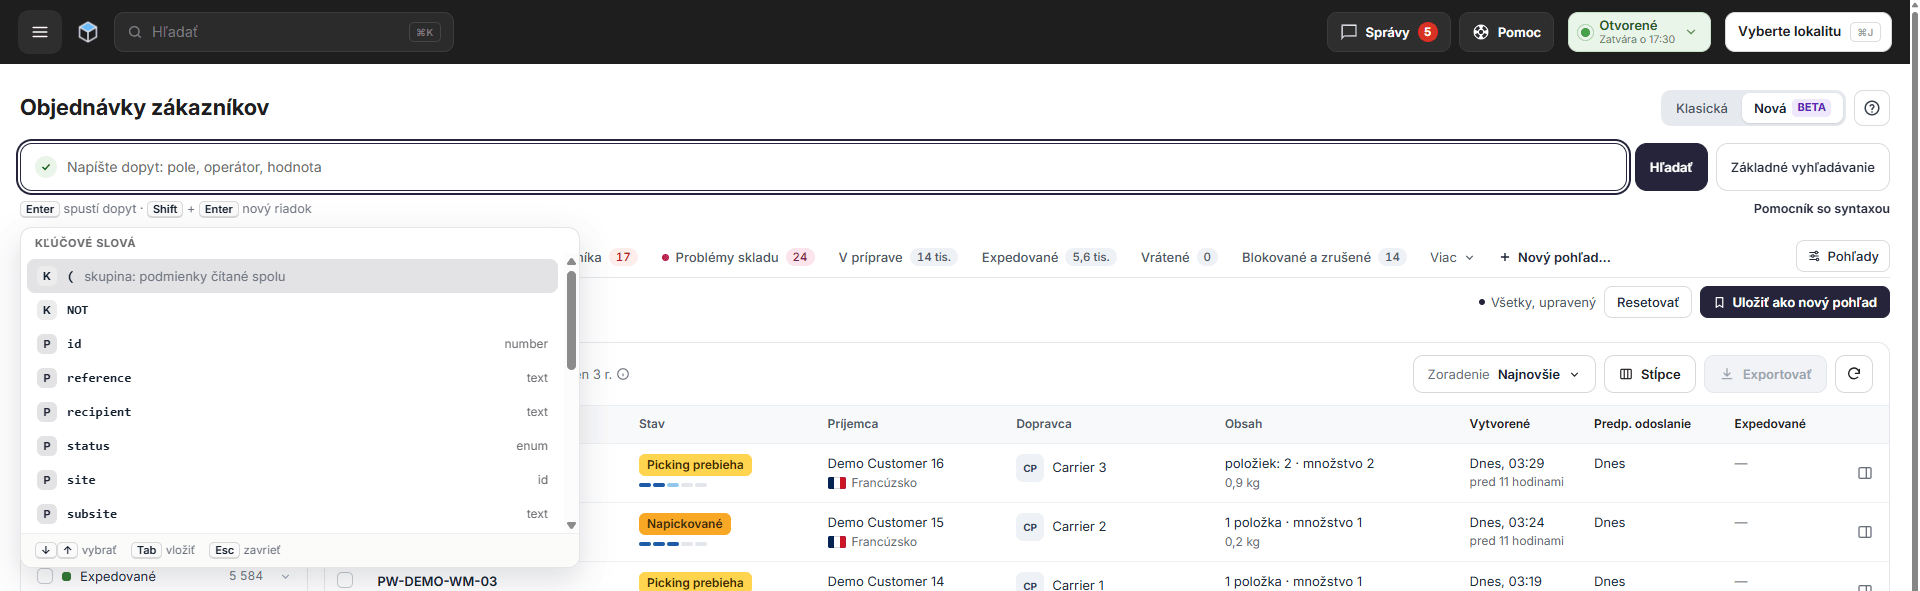Open the Stĺpce columns button
Viewport: 1920px width, 591px height.
1649,374
